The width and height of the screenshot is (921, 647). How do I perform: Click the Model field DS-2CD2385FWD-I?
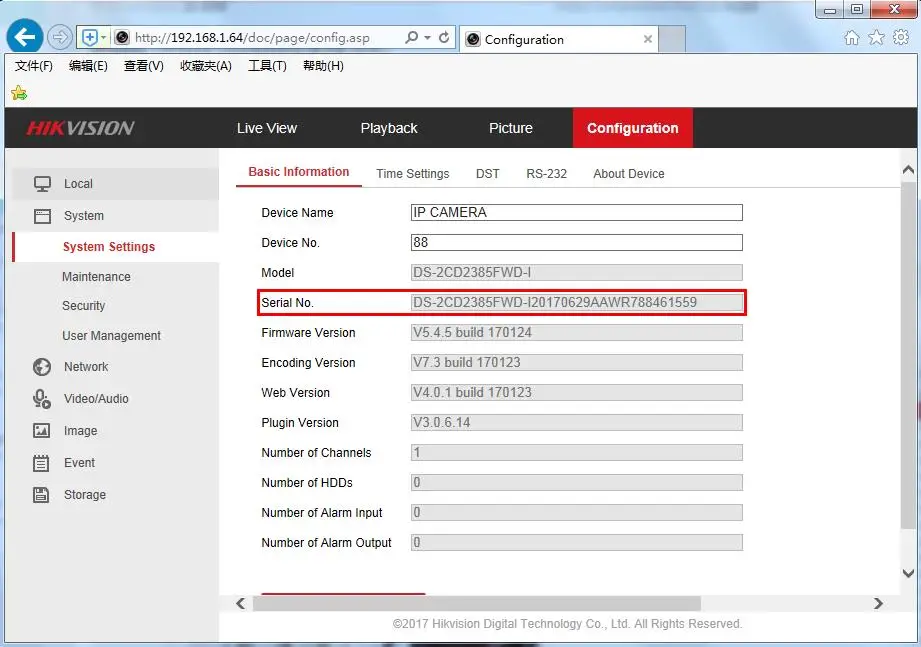pyautogui.click(x=577, y=272)
